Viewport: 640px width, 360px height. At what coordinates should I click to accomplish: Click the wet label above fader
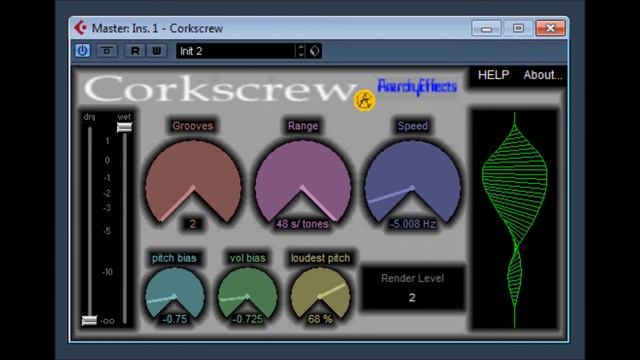click(x=124, y=117)
